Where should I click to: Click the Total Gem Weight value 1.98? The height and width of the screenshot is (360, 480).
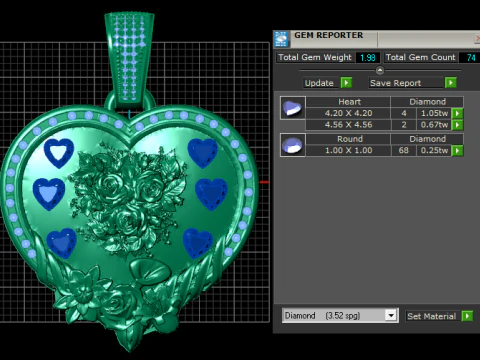point(368,58)
